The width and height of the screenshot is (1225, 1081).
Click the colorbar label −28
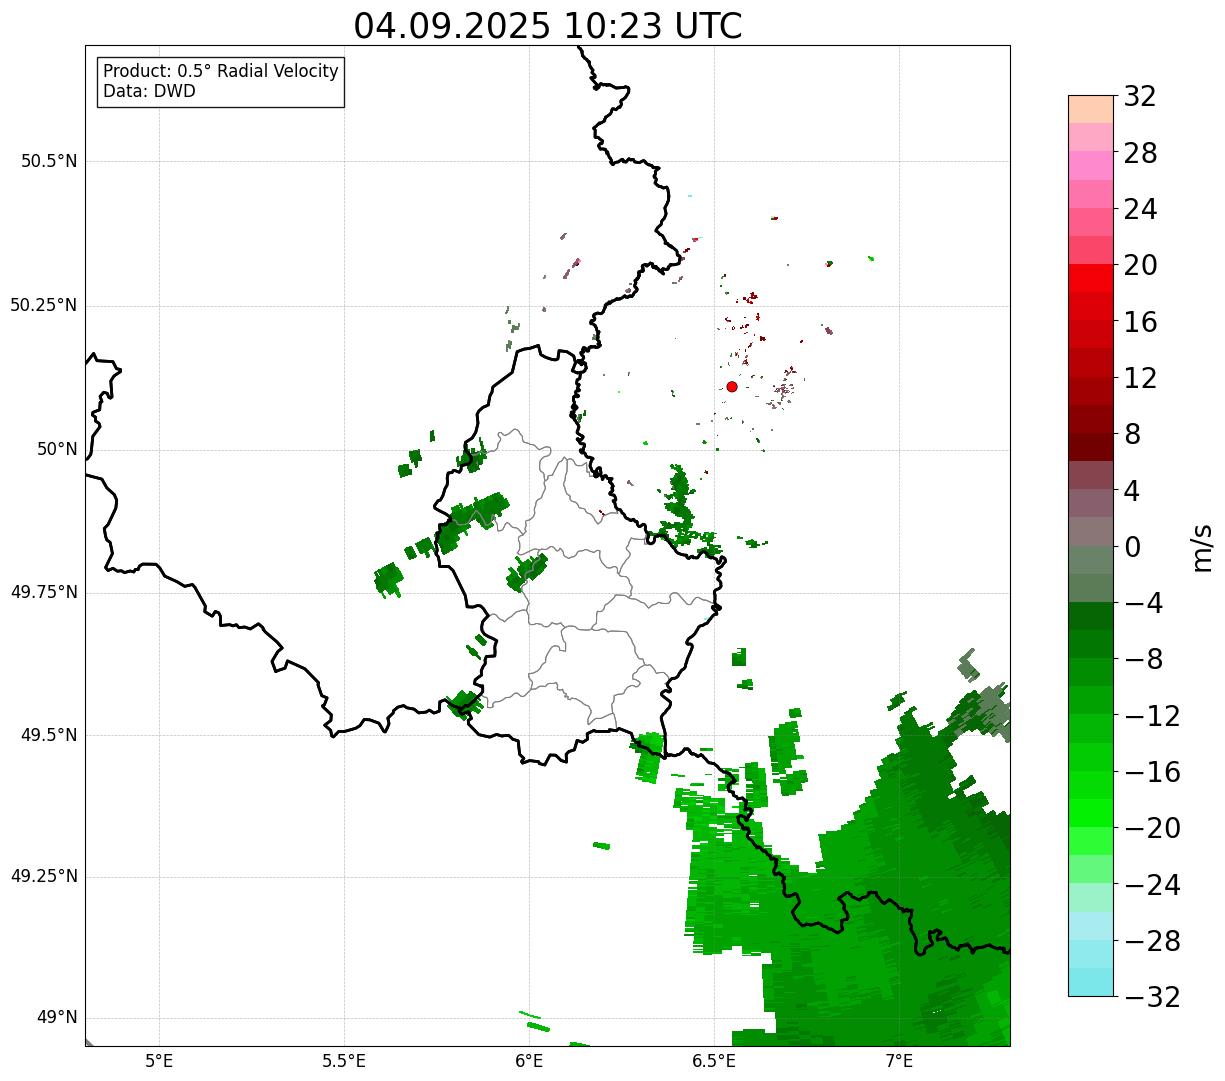coord(1152,941)
